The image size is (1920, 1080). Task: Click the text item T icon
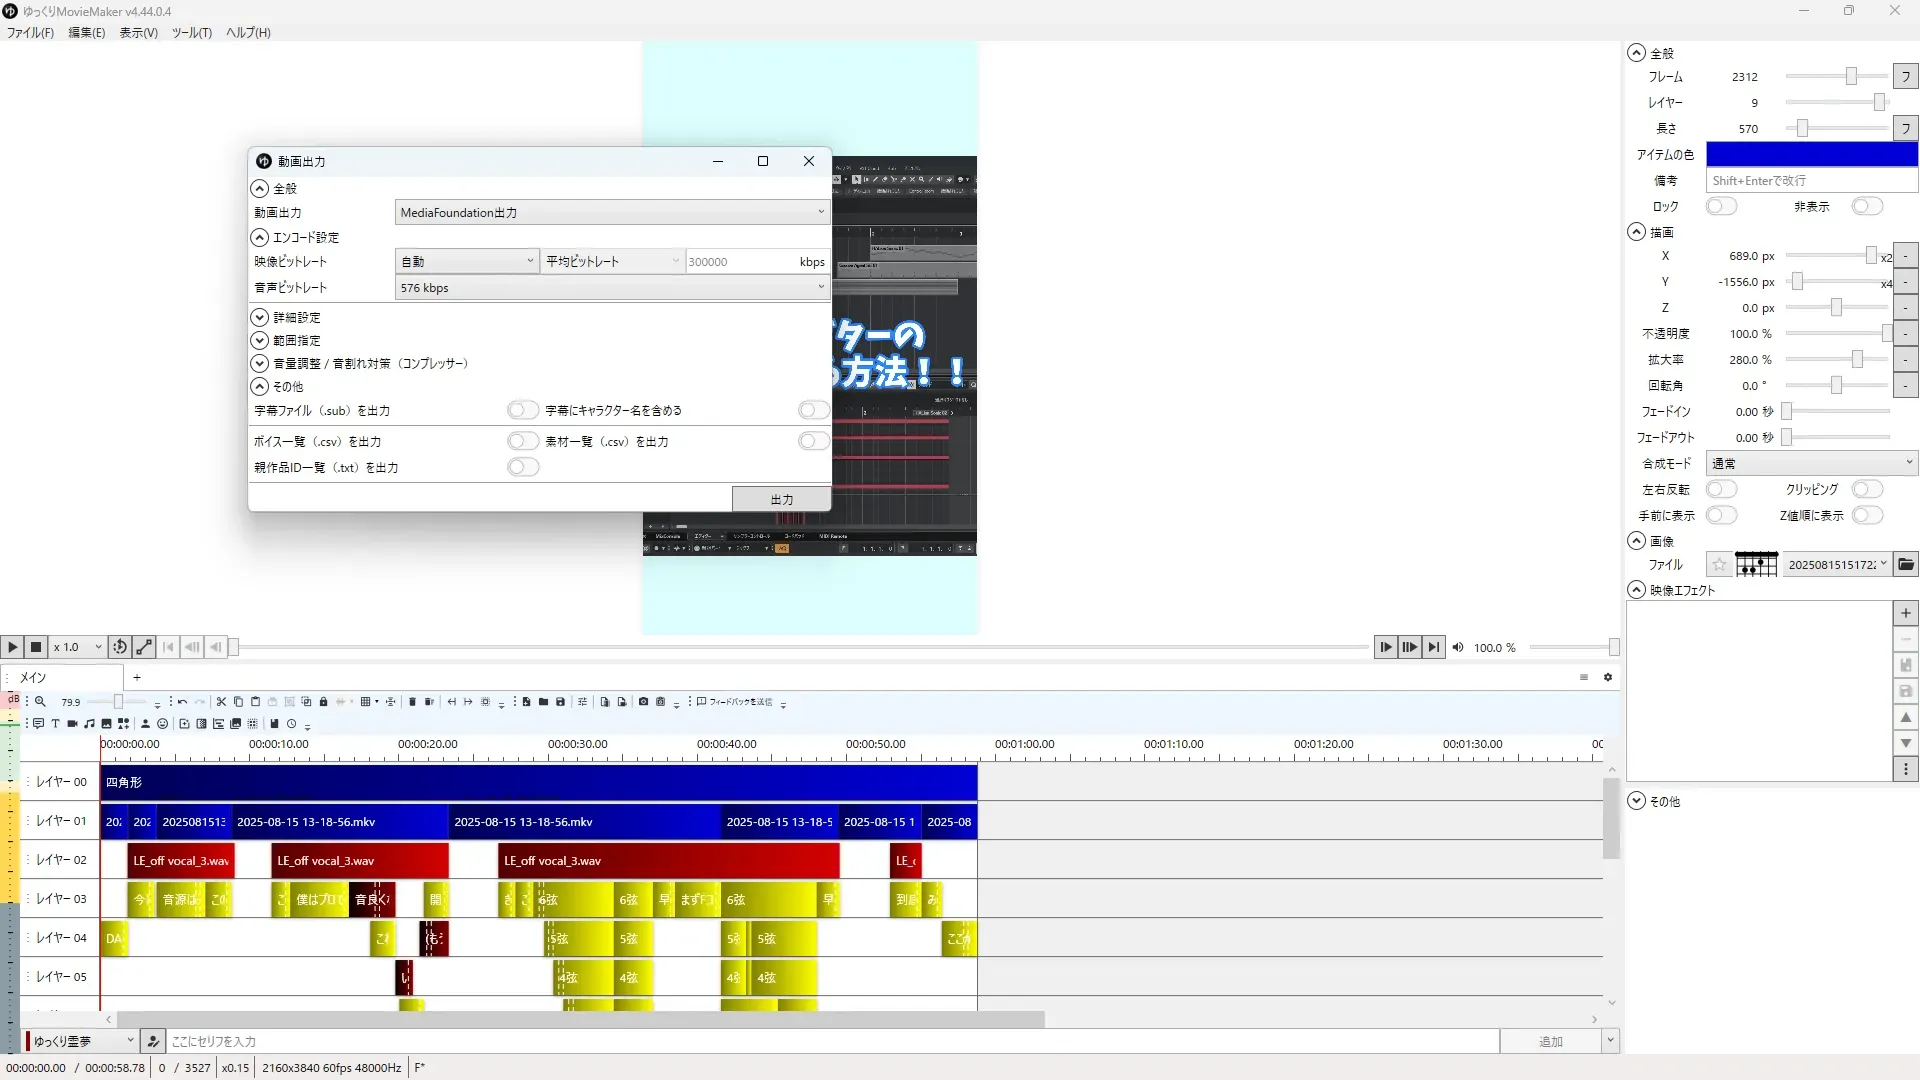pos(55,724)
